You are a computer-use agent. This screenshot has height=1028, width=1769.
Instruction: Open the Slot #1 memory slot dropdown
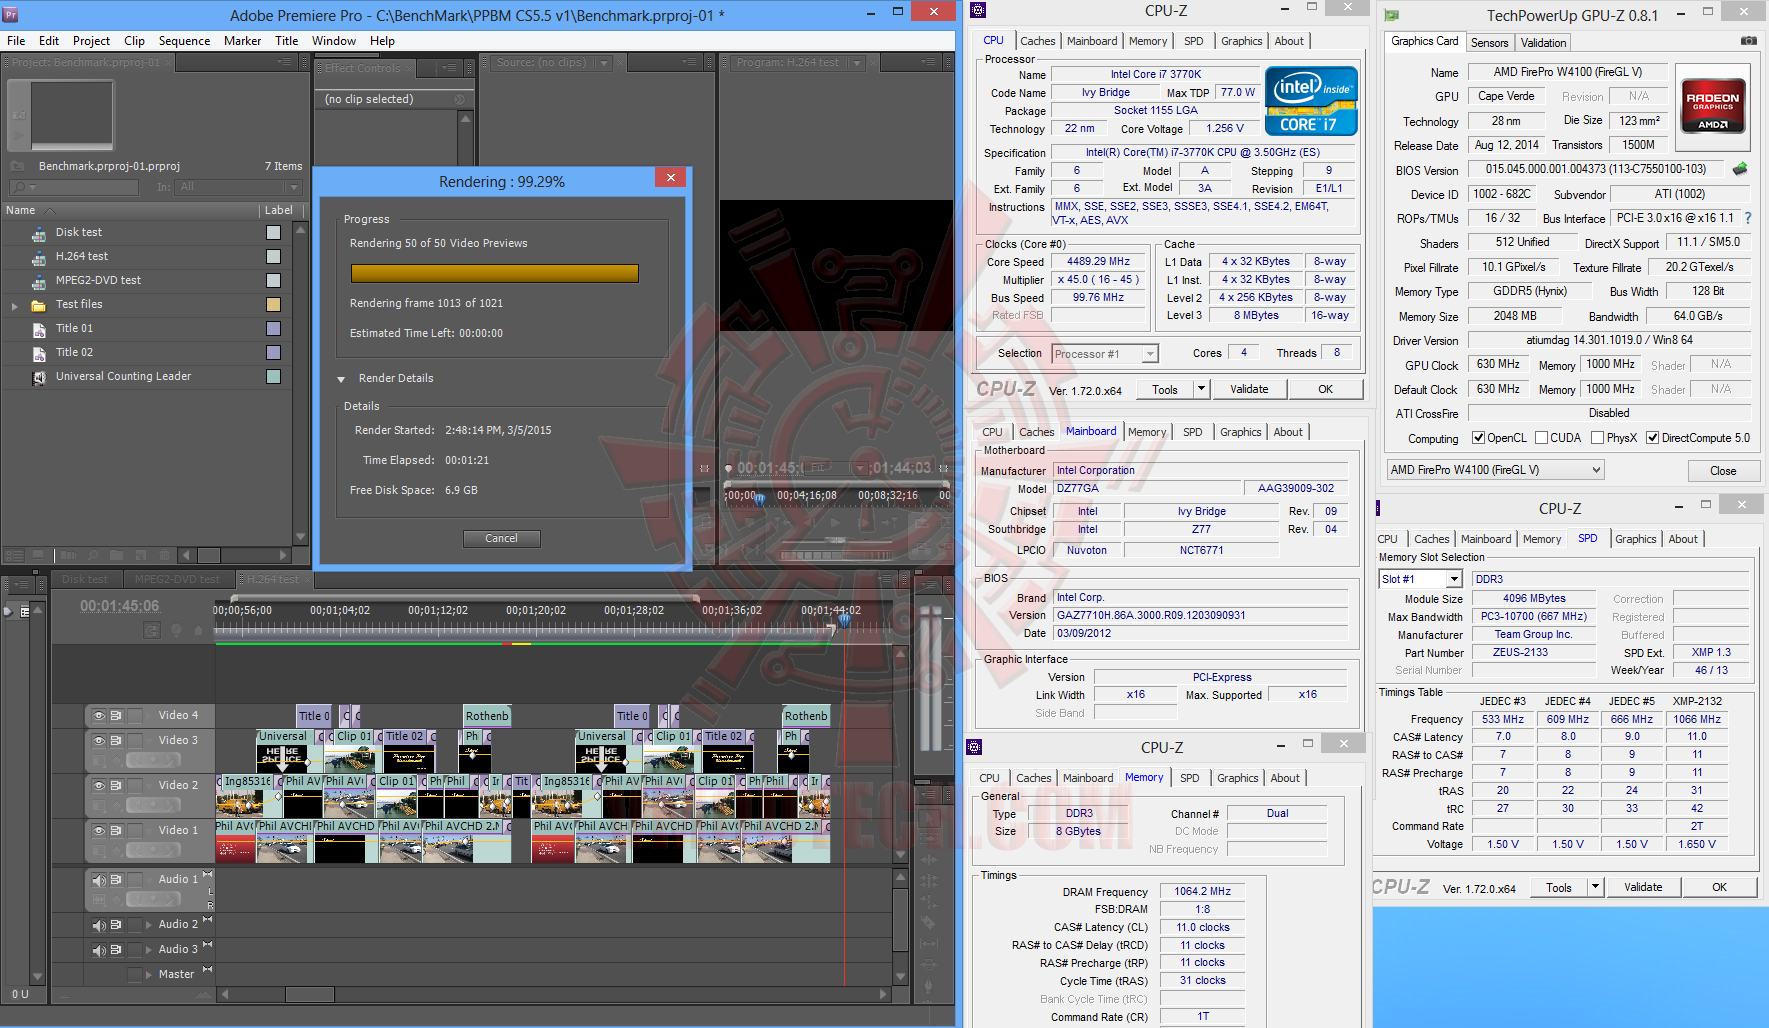point(1453,579)
